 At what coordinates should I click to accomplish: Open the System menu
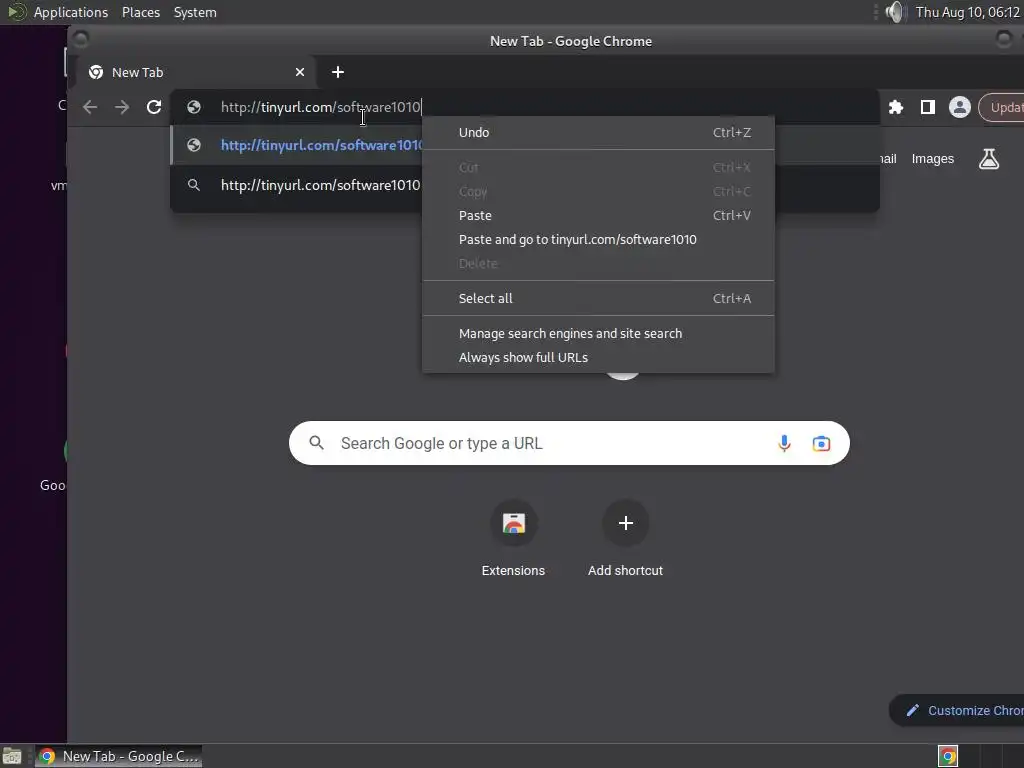tap(195, 12)
